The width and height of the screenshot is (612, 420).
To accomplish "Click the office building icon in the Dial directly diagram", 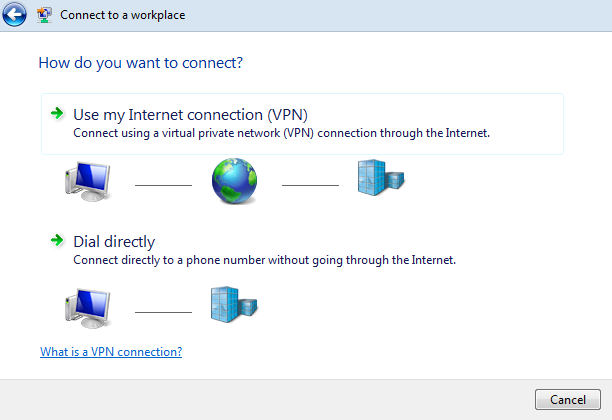I will click(234, 305).
